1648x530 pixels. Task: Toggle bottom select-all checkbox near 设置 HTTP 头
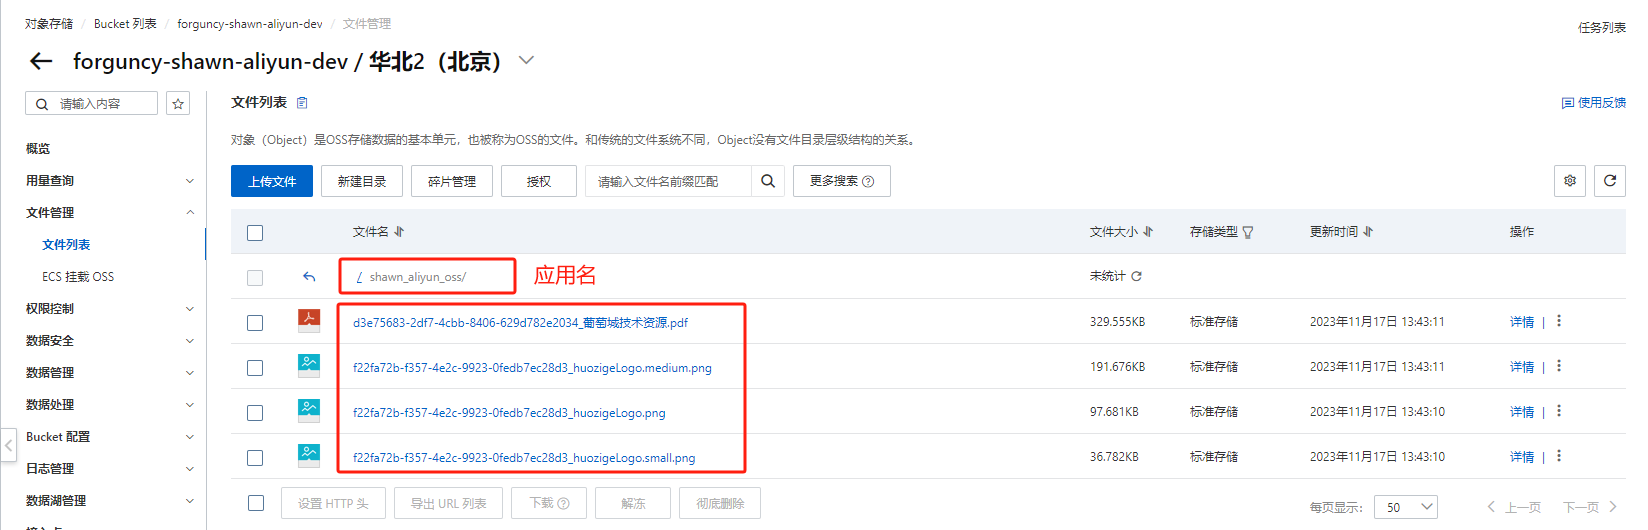[256, 503]
